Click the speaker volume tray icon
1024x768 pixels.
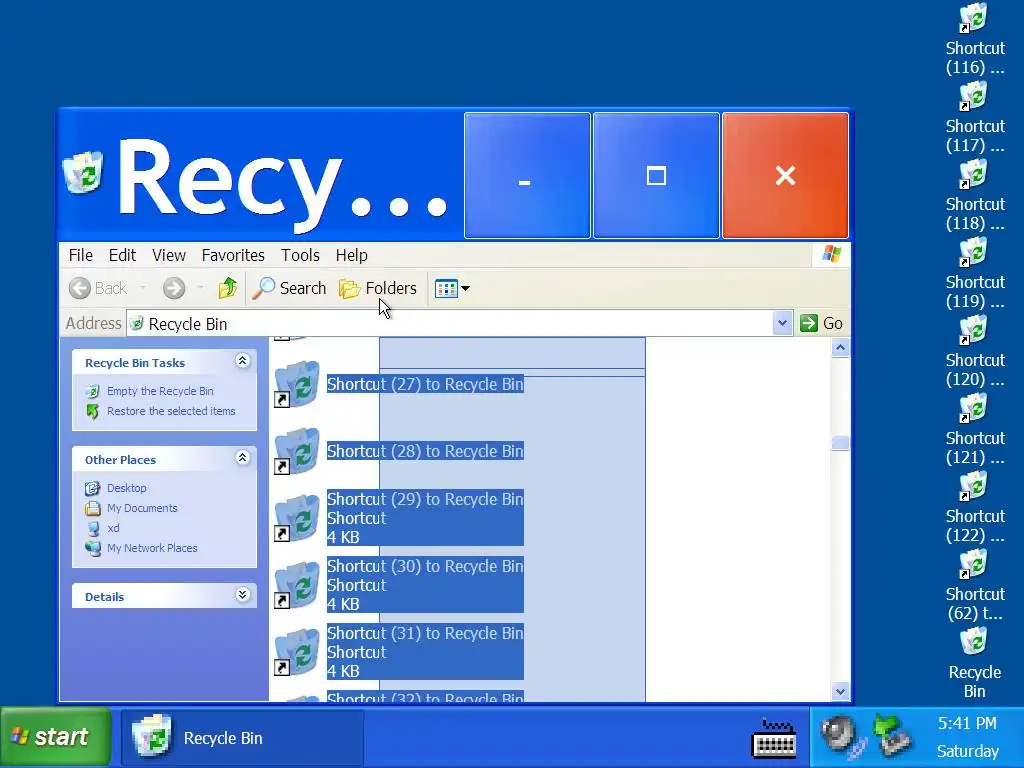(842, 735)
